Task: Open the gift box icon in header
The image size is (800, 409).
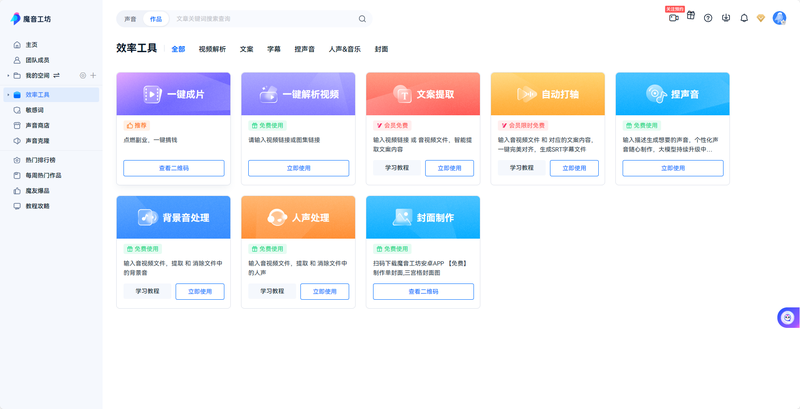Action: tap(691, 15)
